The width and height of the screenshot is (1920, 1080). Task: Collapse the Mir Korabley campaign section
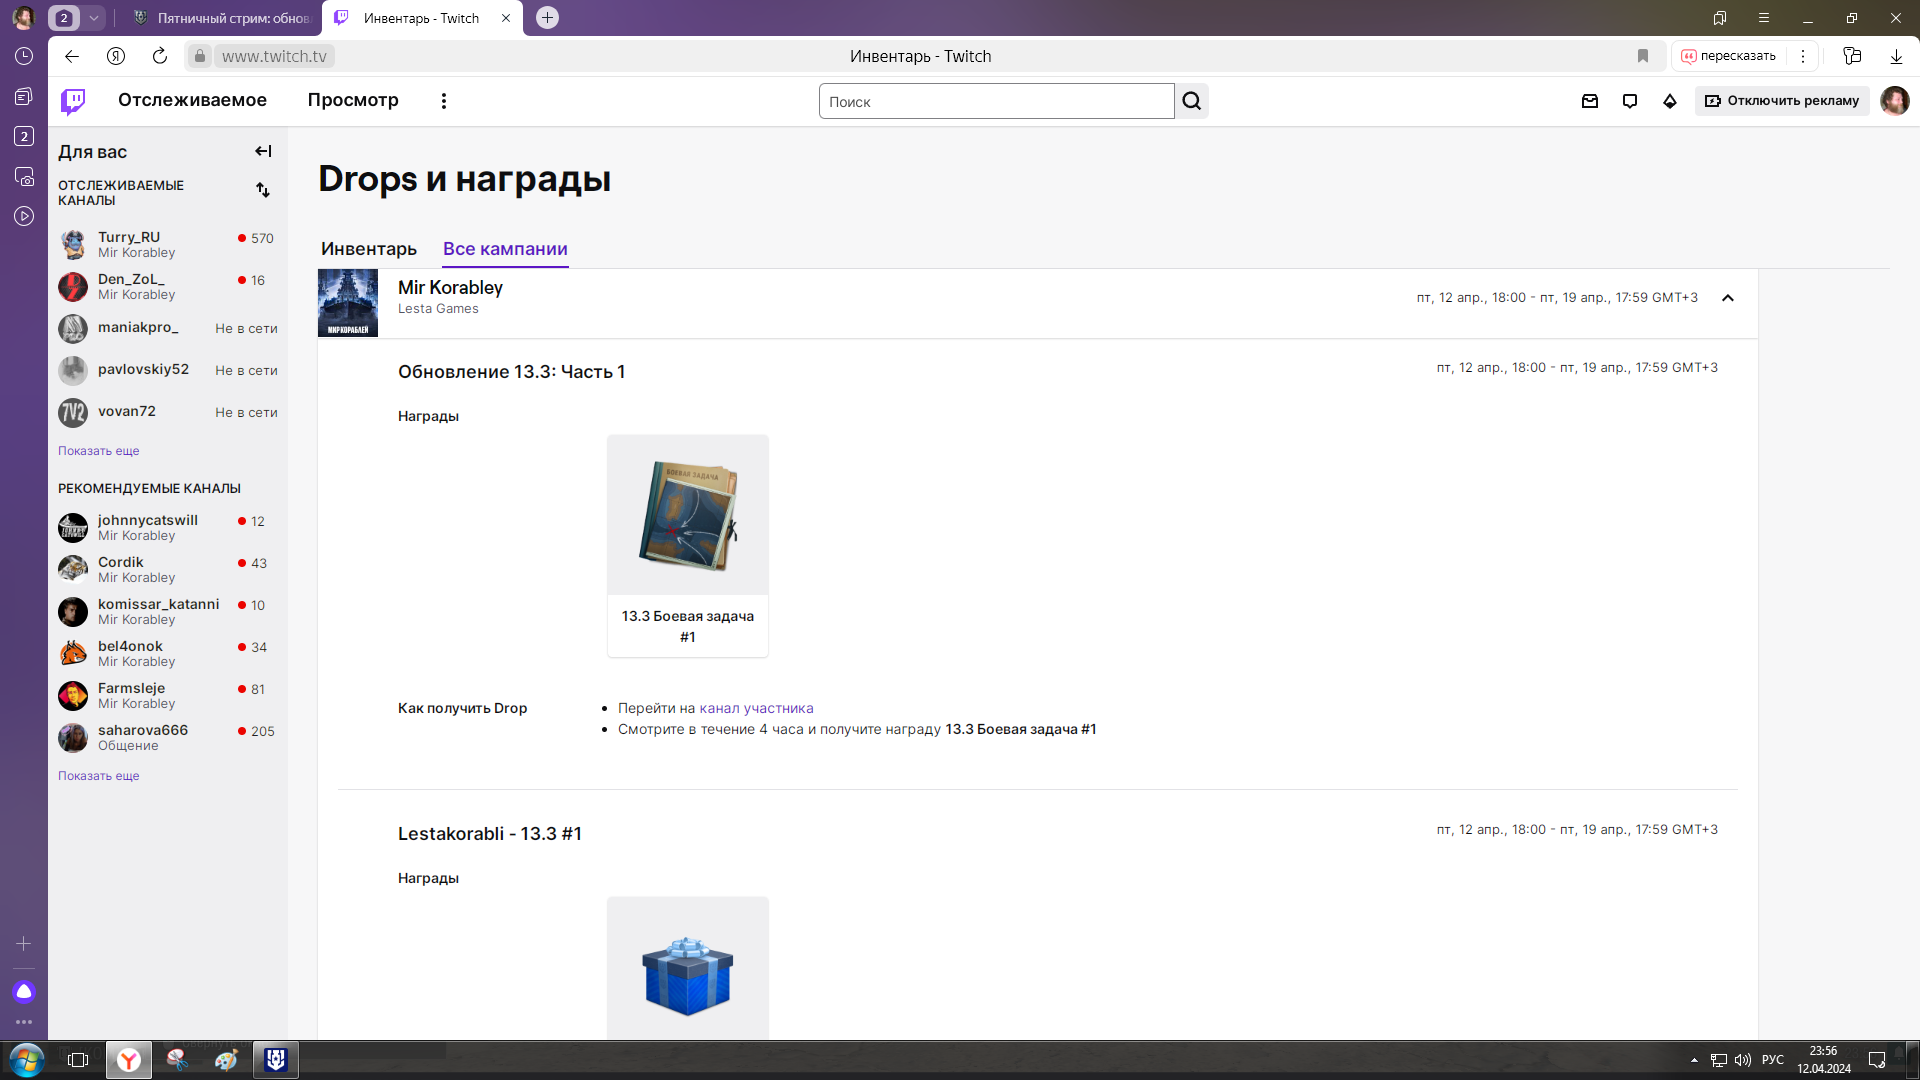(1728, 298)
